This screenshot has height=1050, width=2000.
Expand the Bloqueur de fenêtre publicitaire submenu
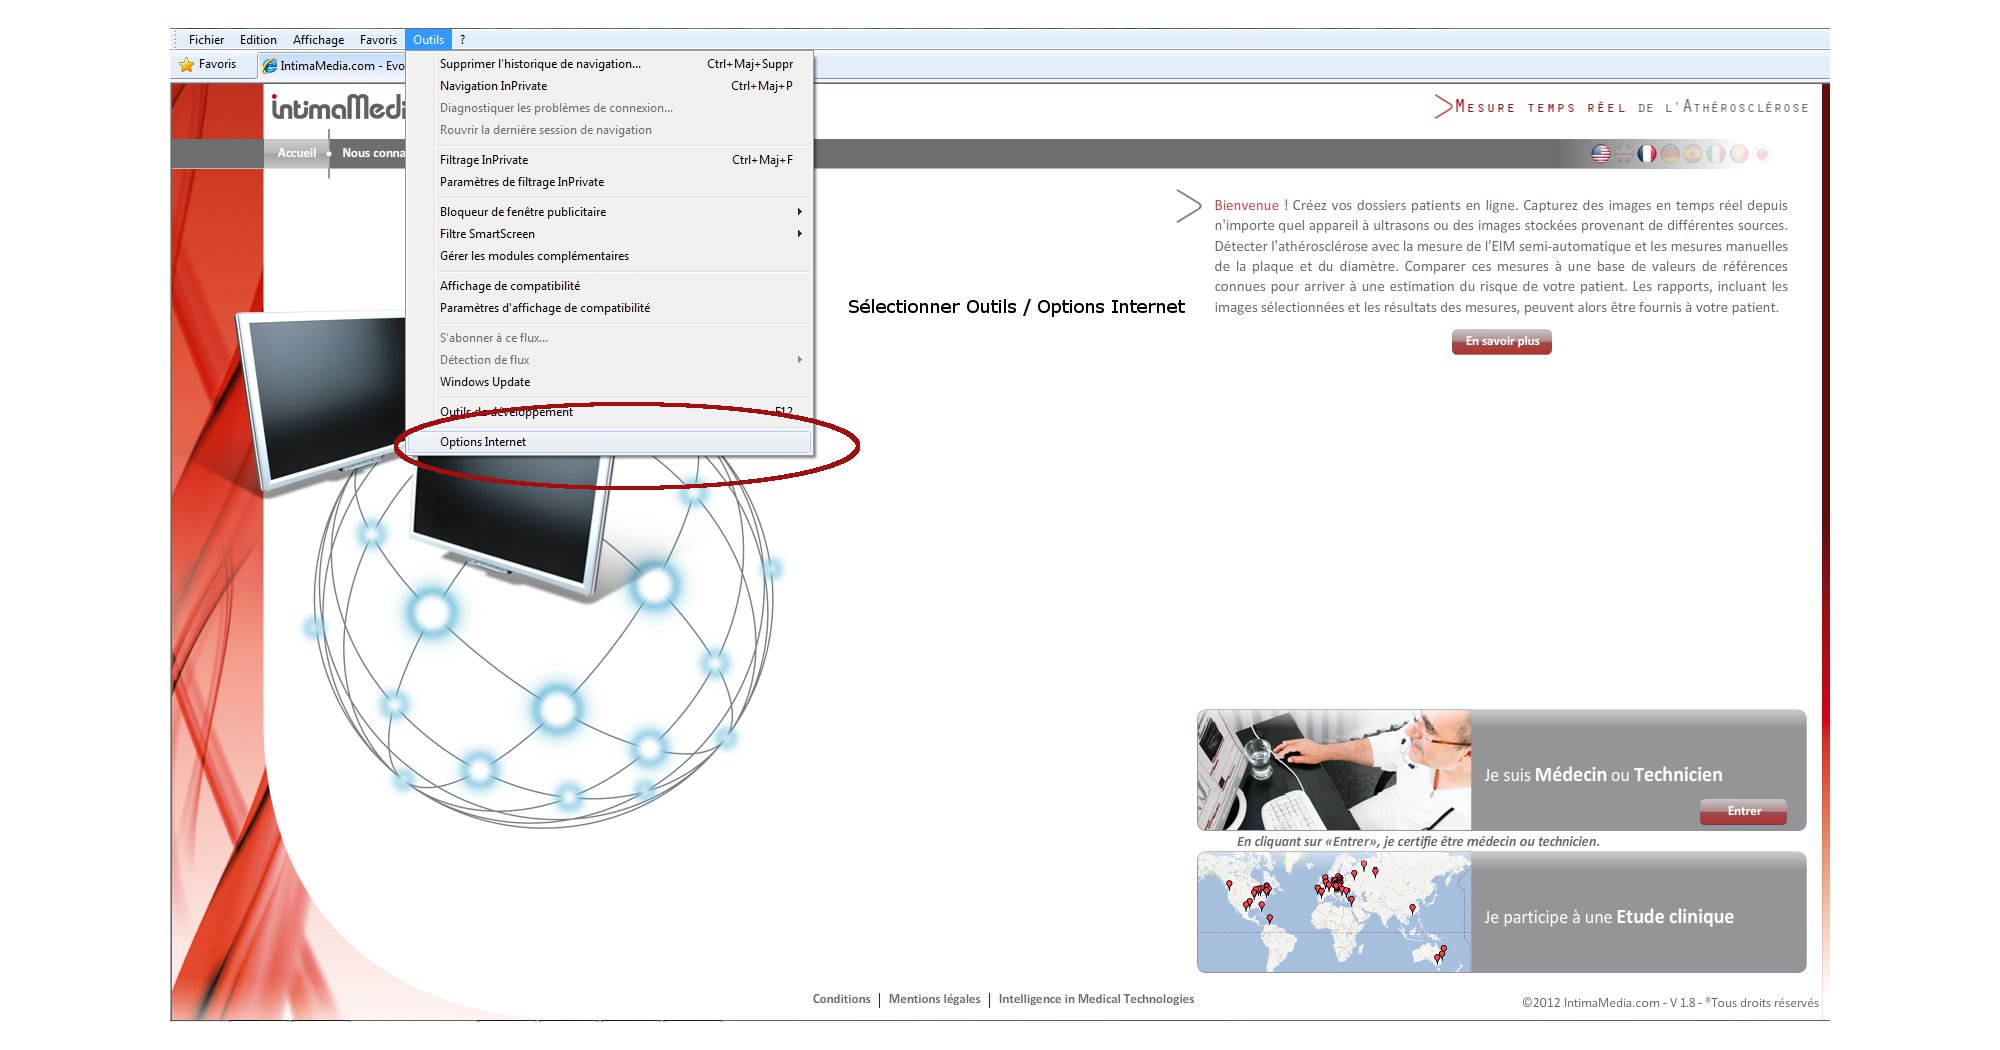tap(799, 212)
